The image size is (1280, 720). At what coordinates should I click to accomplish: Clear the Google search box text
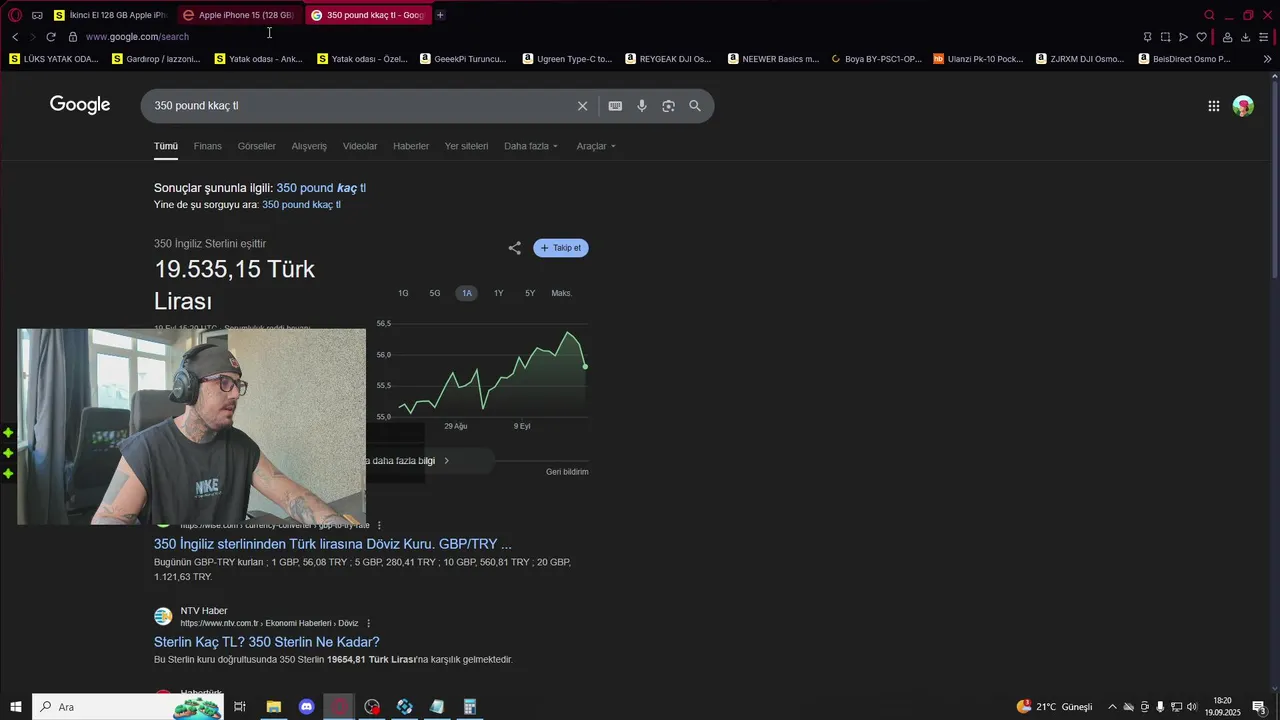click(x=582, y=106)
